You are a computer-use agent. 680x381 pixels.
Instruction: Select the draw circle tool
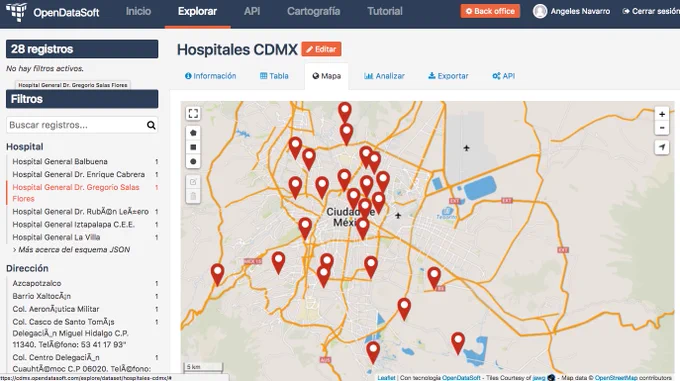coord(193,162)
